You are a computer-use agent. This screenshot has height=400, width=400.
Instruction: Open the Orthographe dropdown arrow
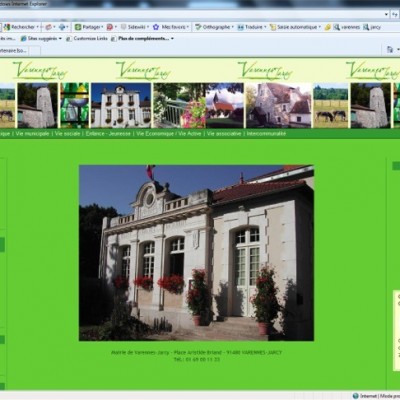(x=232, y=27)
